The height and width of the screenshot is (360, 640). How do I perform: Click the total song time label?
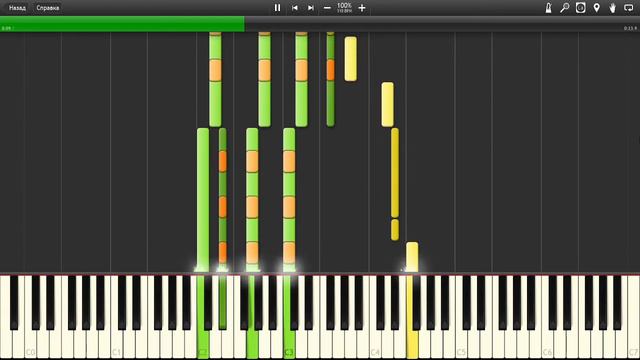(x=630, y=28)
